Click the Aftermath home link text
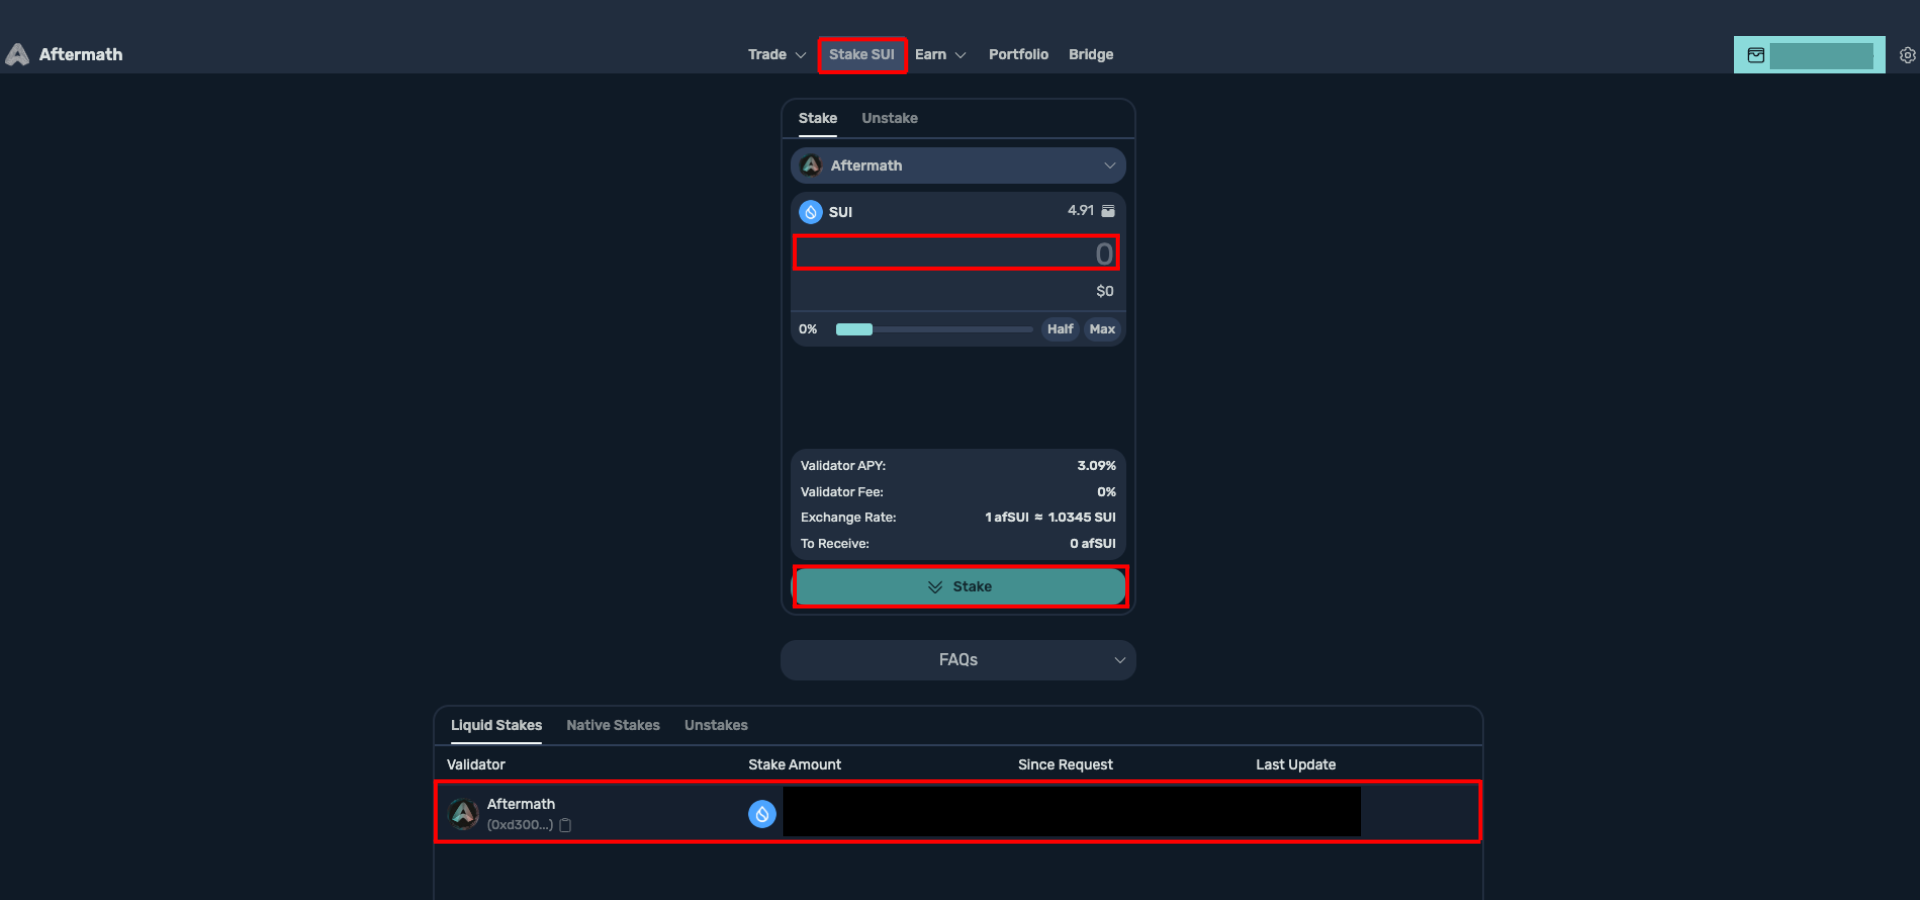This screenshot has width=1920, height=900. coord(81,55)
